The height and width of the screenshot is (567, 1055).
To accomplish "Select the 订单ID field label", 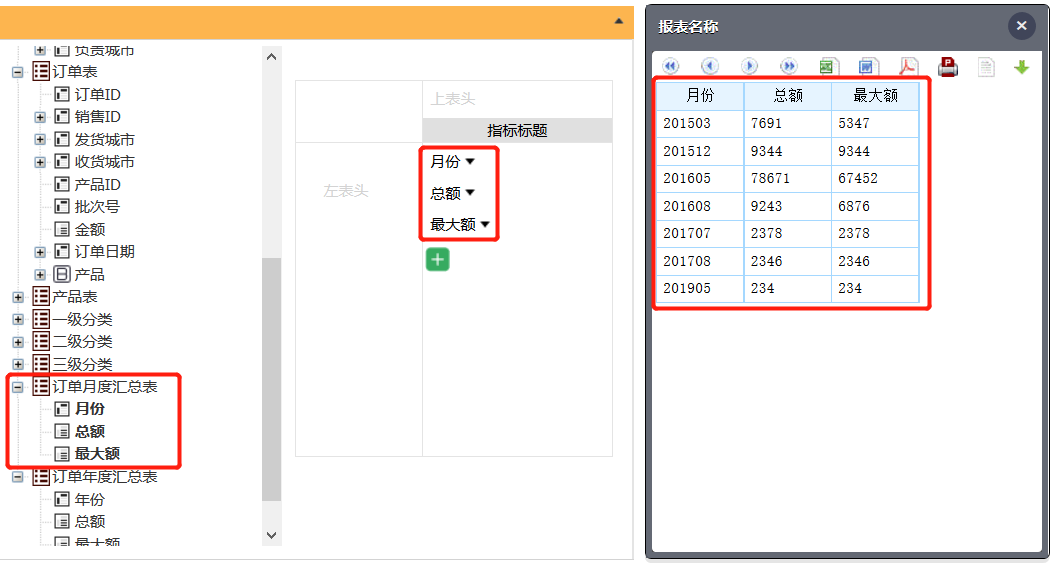I will tap(98, 94).
